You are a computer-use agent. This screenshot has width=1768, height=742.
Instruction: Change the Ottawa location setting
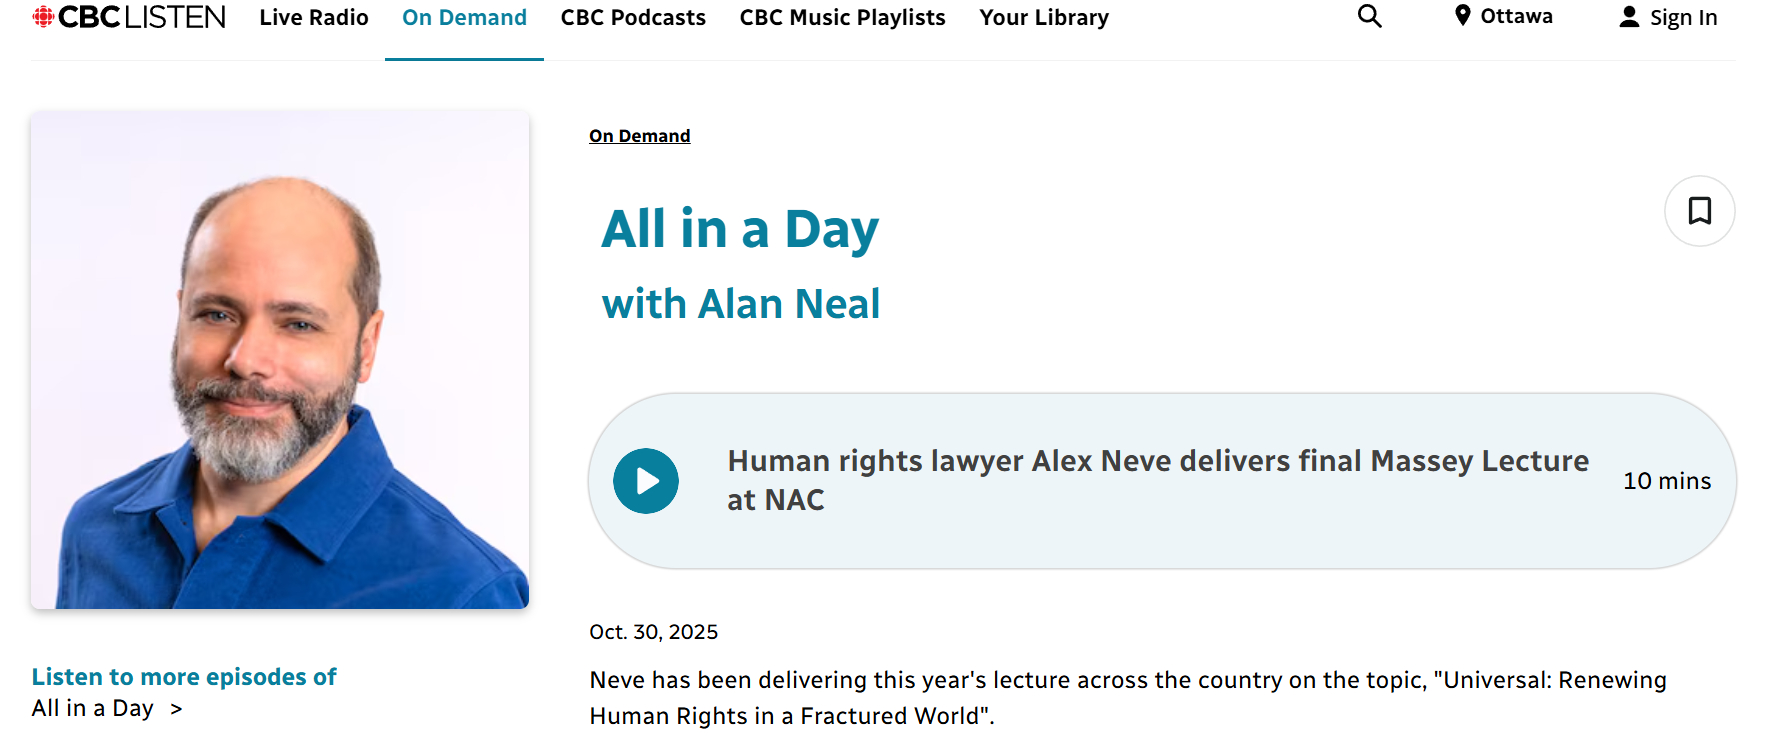(1516, 16)
